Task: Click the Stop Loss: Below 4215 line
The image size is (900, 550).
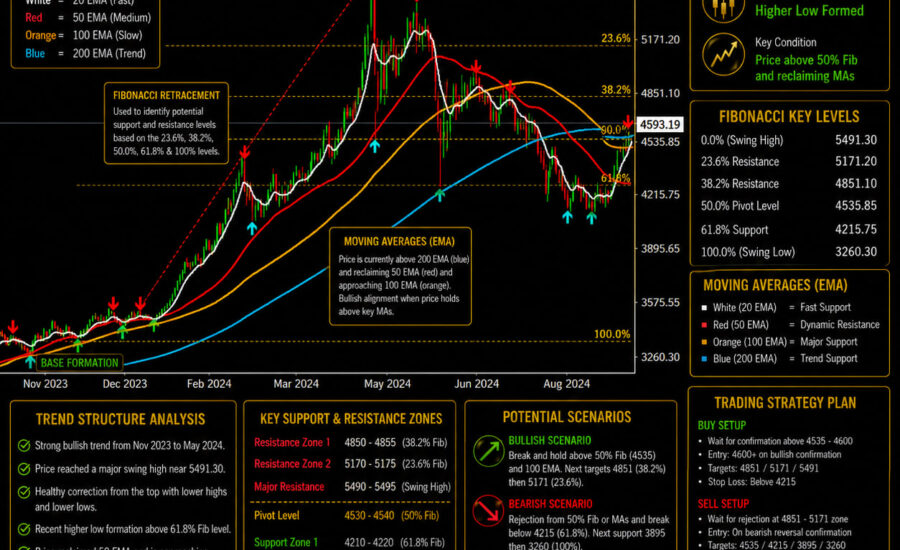Action: click(751, 482)
